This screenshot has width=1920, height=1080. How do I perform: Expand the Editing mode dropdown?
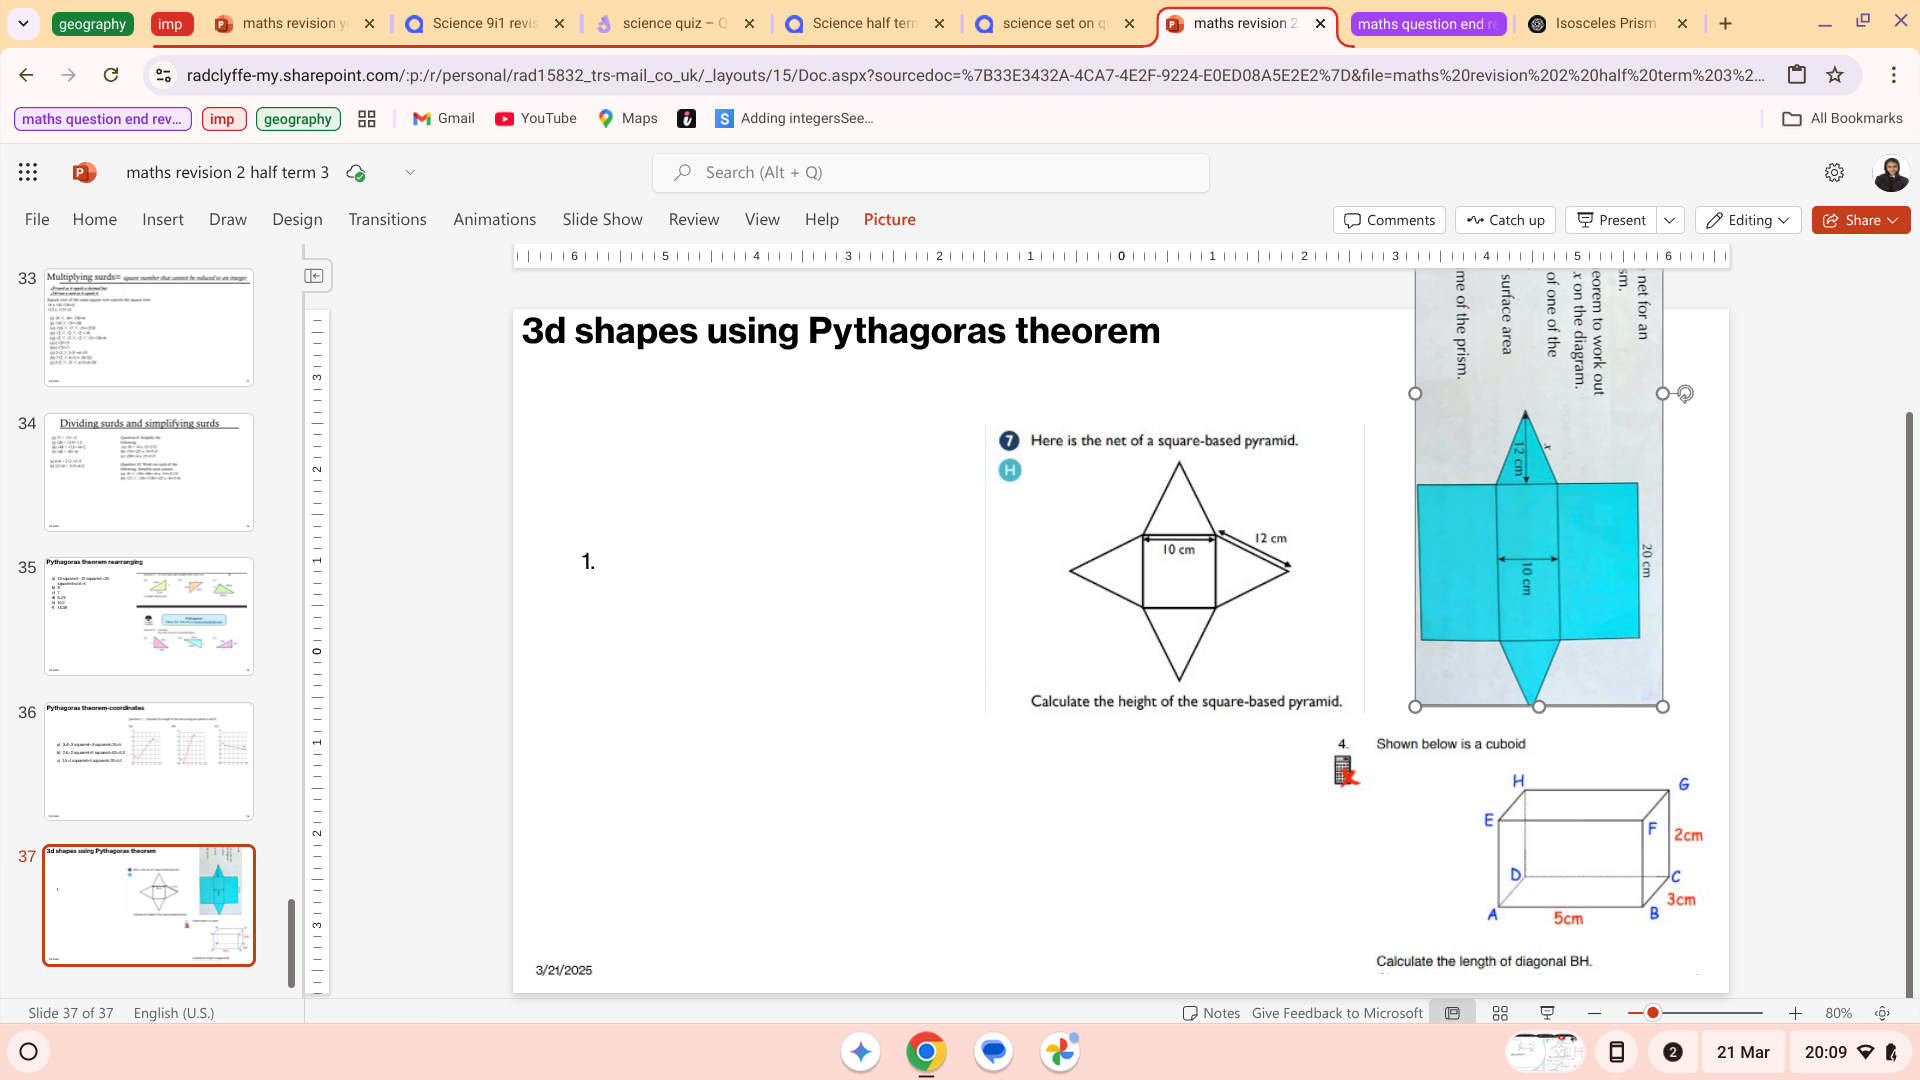(x=1748, y=220)
